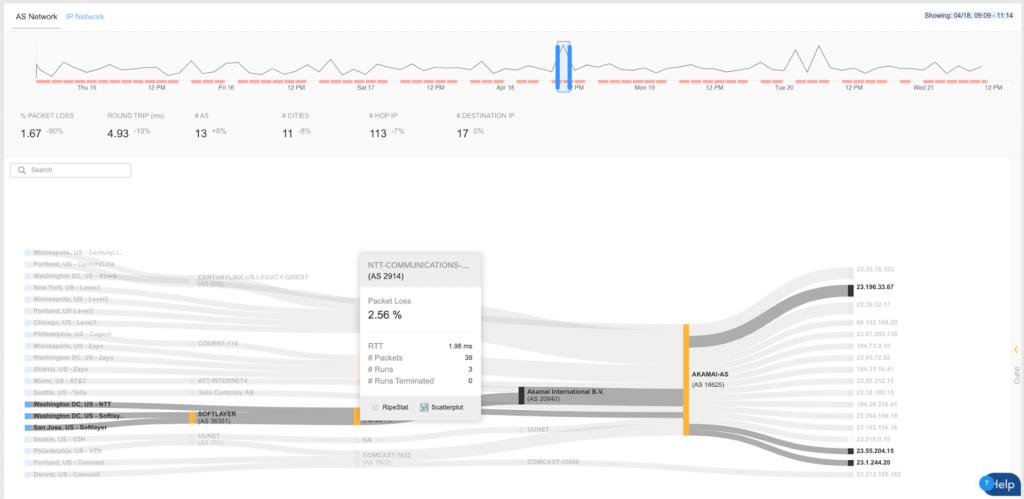Select the Telia Company AB label
The width and height of the screenshot is (1024, 499).
(225, 393)
